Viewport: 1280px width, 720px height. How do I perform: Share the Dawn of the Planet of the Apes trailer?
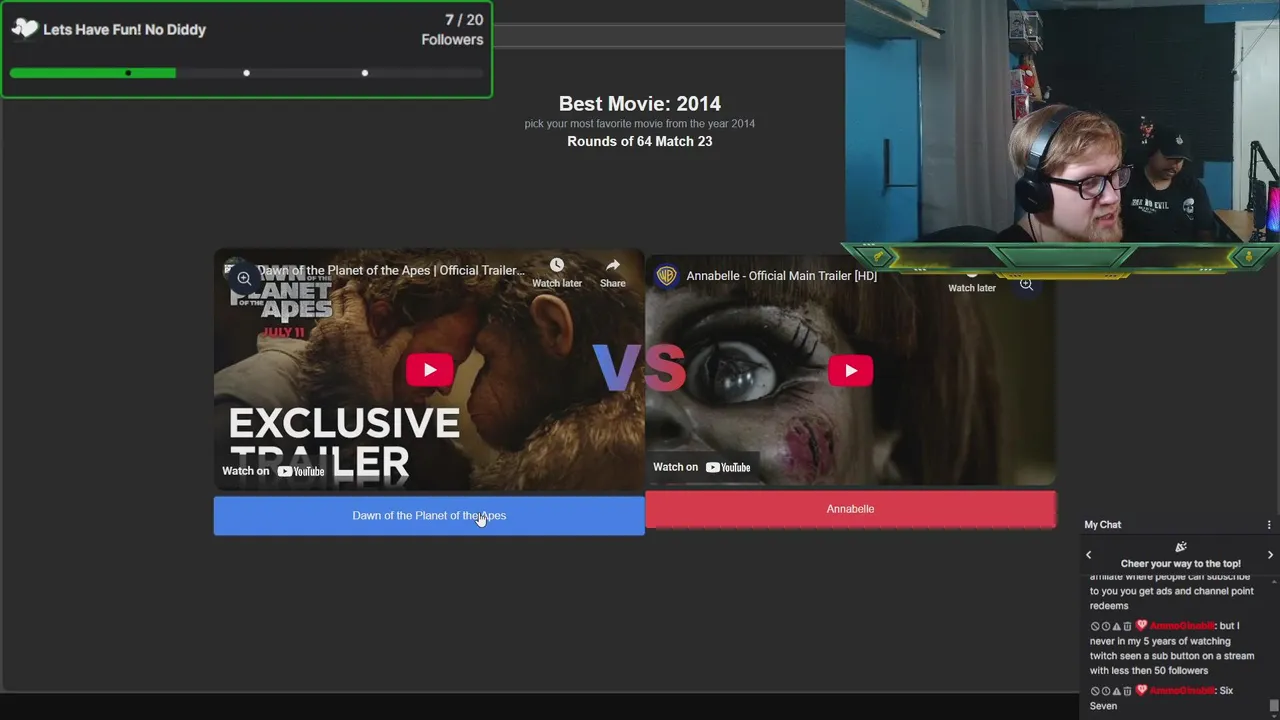click(x=612, y=272)
